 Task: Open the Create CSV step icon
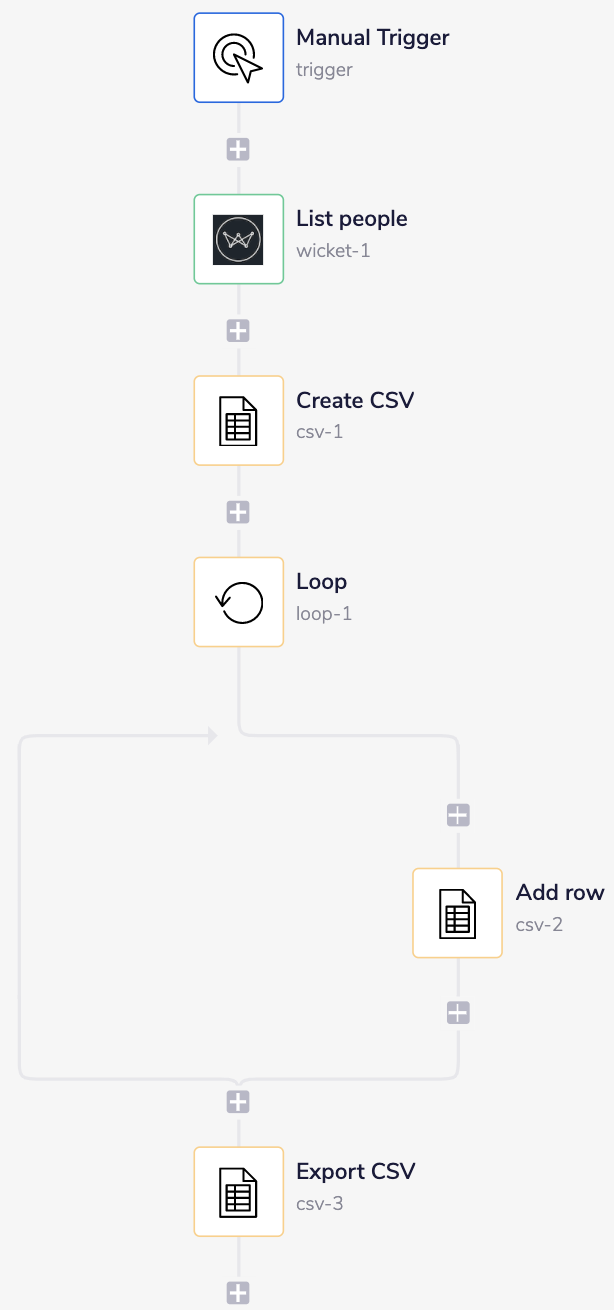point(238,420)
